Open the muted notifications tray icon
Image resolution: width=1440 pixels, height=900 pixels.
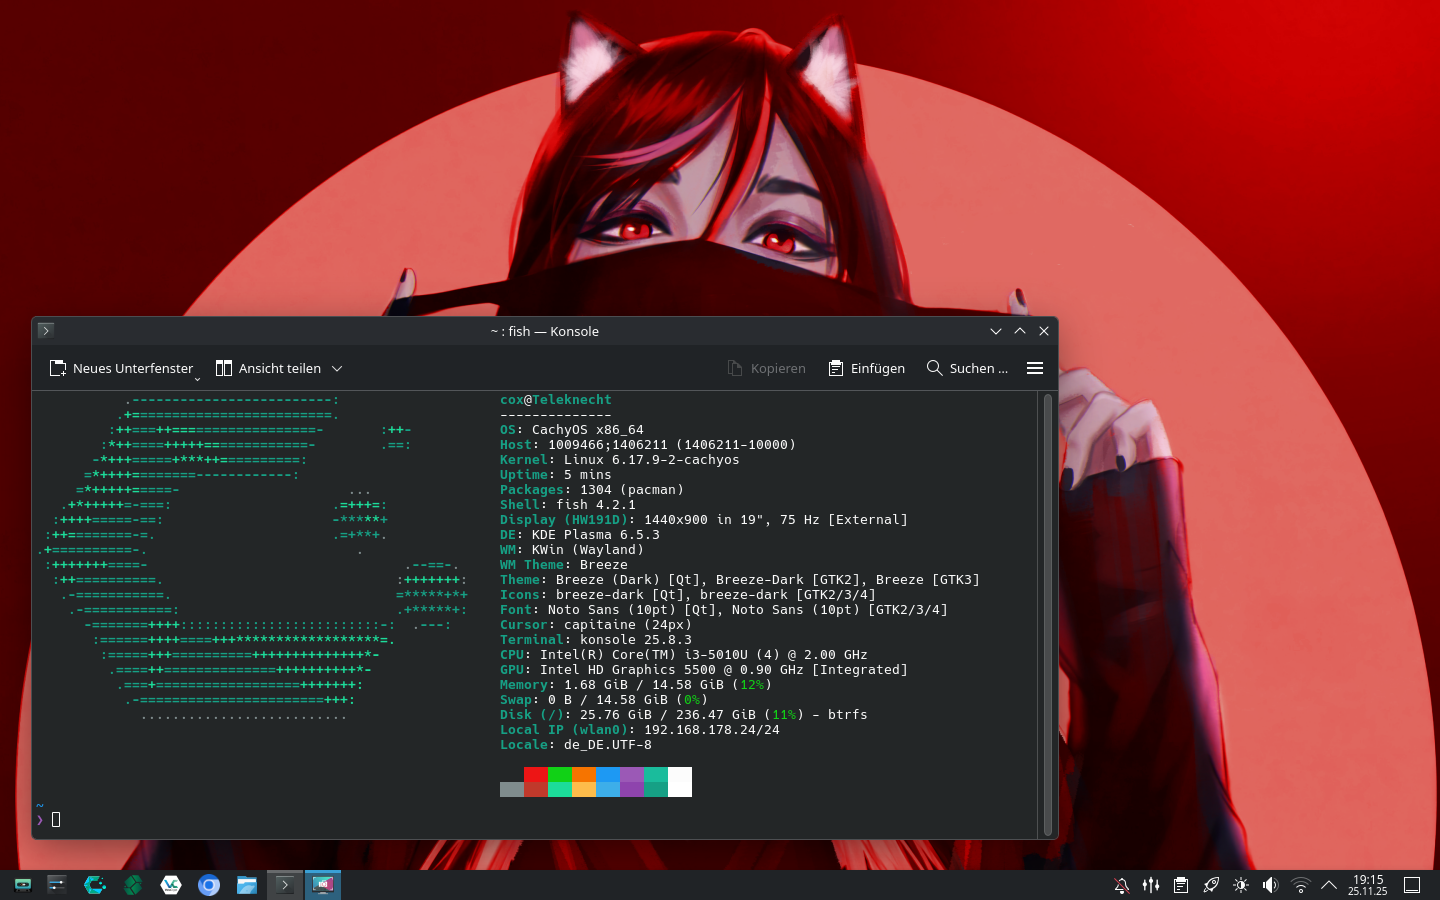(x=1122, y=885)
